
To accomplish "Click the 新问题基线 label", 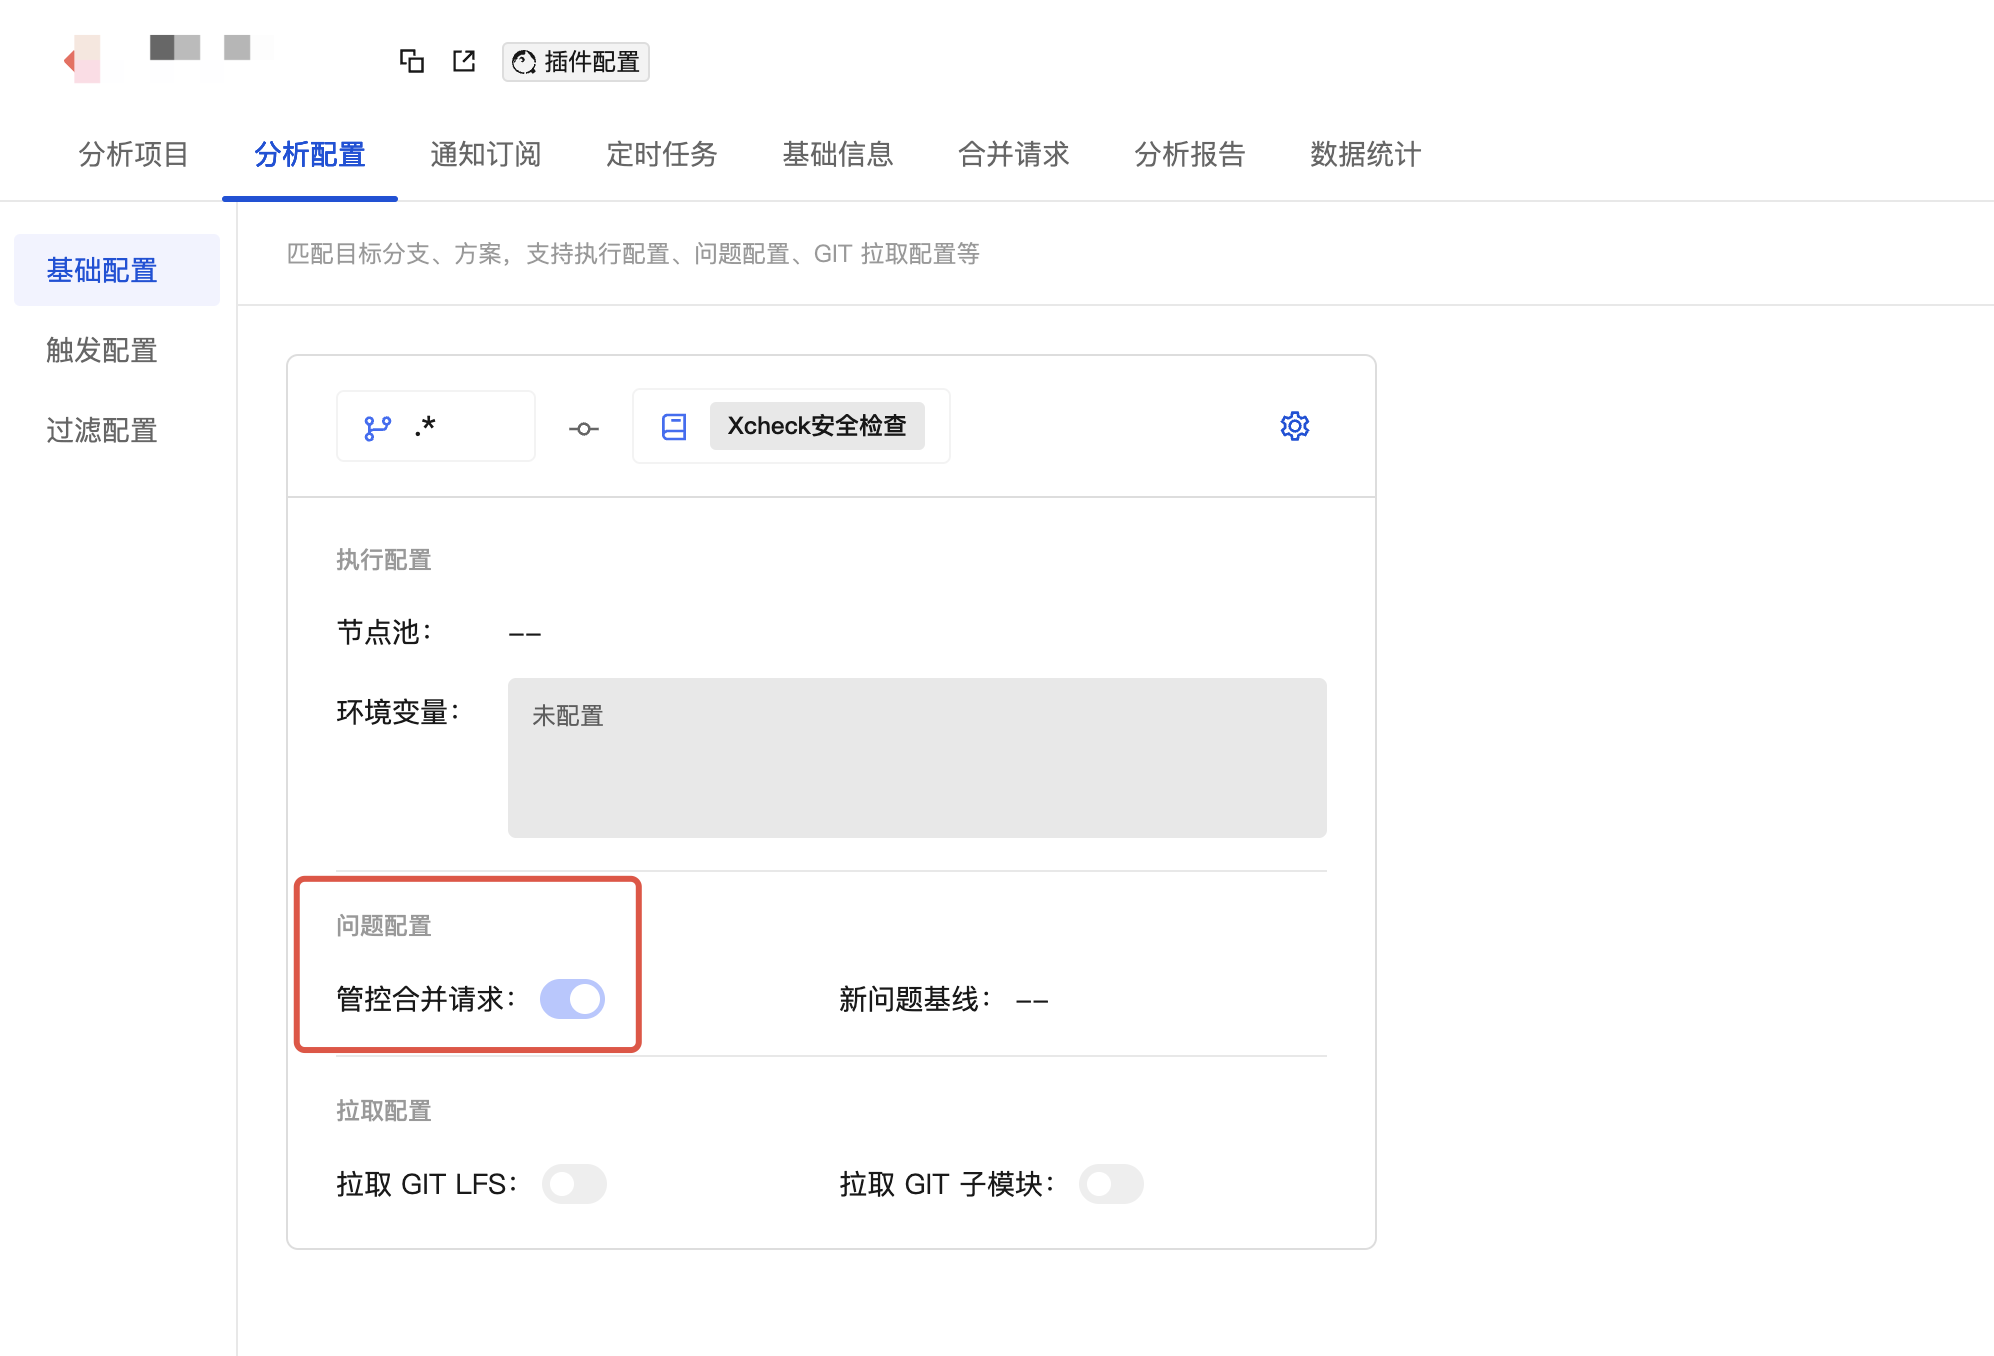I will click(916, 999).
